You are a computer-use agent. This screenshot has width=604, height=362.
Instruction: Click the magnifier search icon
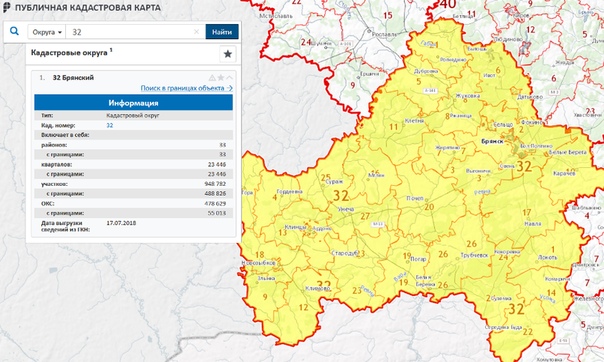(14, 31)
